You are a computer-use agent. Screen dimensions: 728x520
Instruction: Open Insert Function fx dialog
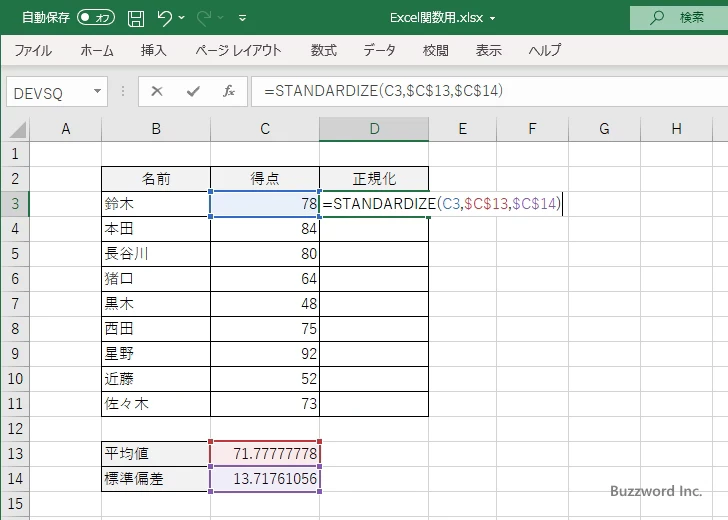tap(229, 91)
